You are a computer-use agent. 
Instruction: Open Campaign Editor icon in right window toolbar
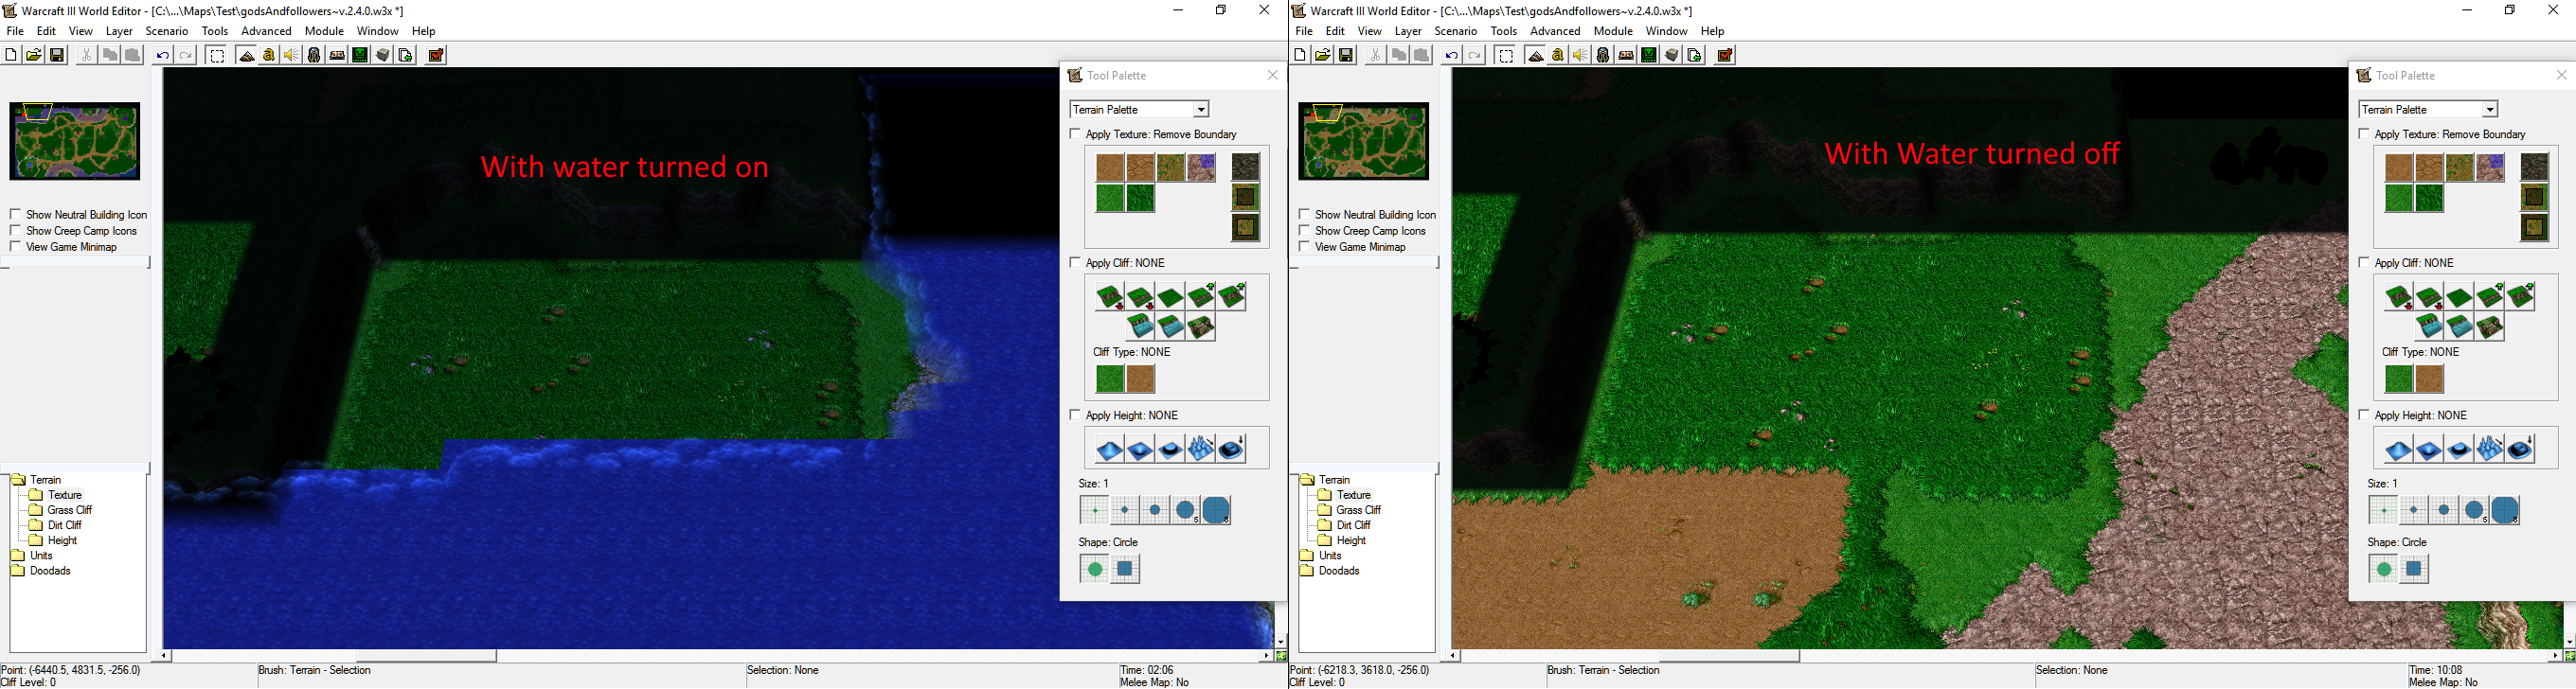[1626, 55]
